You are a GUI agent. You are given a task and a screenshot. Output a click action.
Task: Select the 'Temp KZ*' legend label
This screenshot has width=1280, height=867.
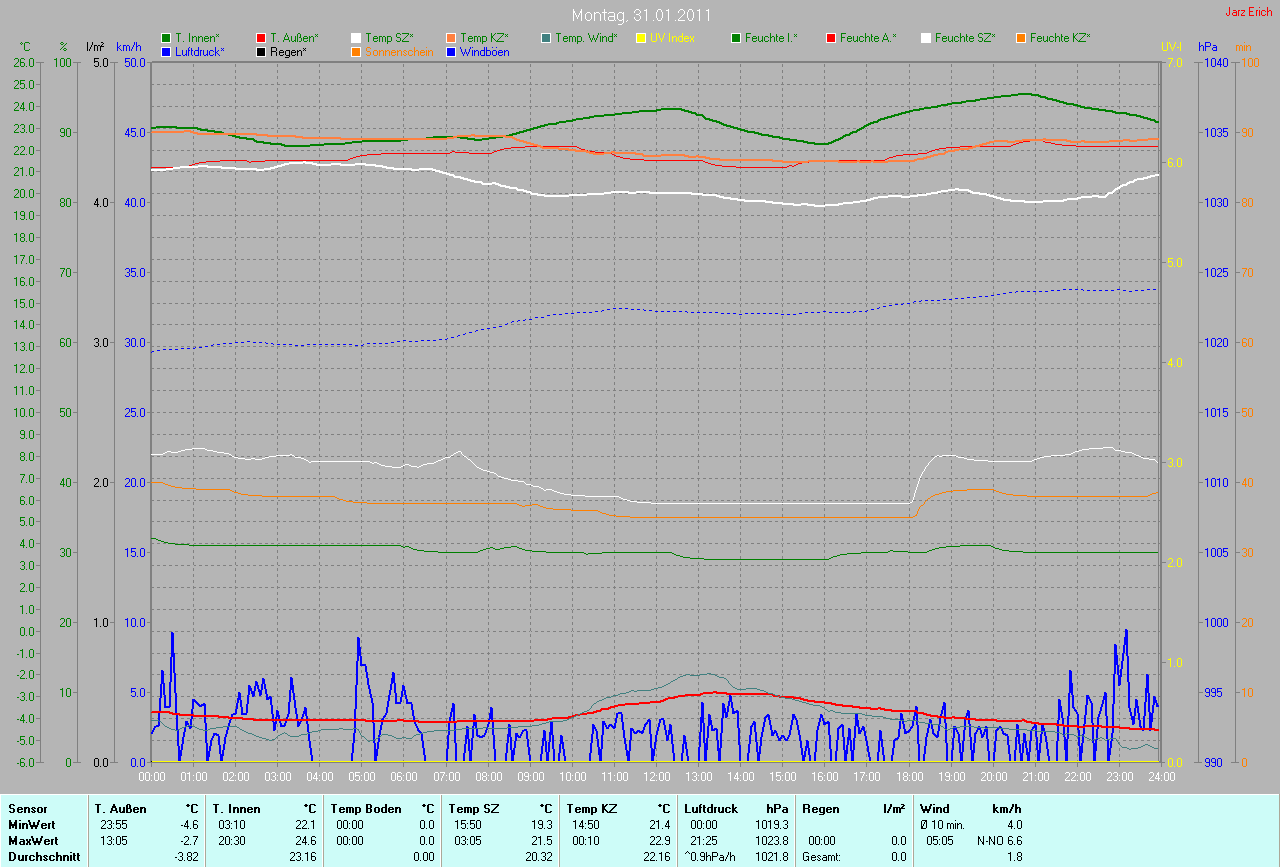point(485,38)
